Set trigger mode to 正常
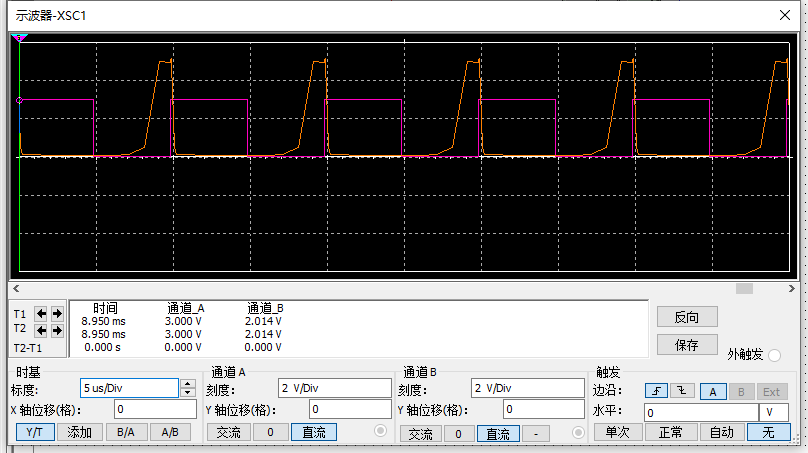The width and height of the screenshot is (808, 453). tap(670, 432)
